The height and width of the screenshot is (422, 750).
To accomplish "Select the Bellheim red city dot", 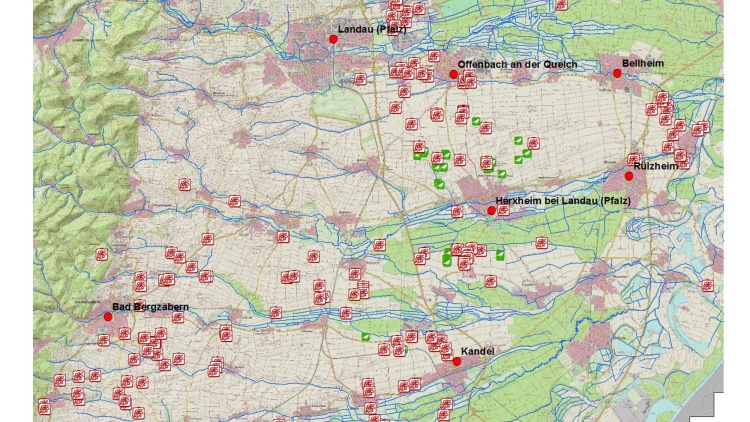I will pos(617,73).
